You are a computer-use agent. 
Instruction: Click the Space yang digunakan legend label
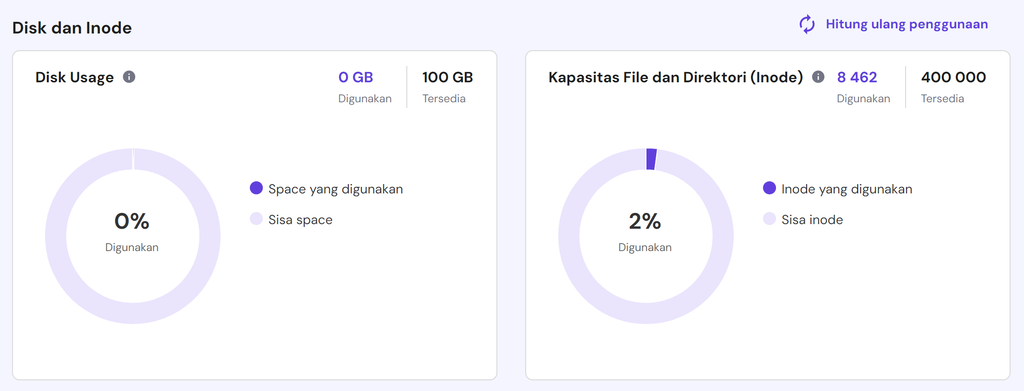click(x=336, y=189)
